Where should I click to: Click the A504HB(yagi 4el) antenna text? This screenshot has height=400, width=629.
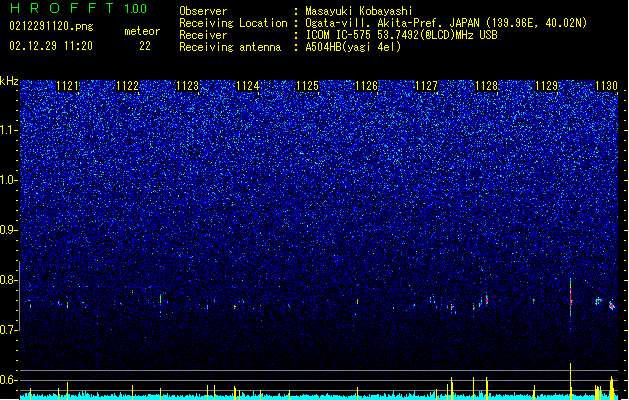(x=353, y=47)
